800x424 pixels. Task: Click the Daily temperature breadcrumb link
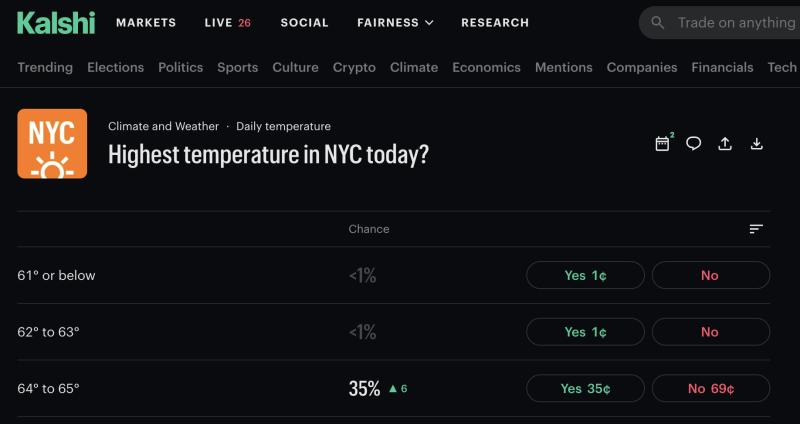[283, 126]
